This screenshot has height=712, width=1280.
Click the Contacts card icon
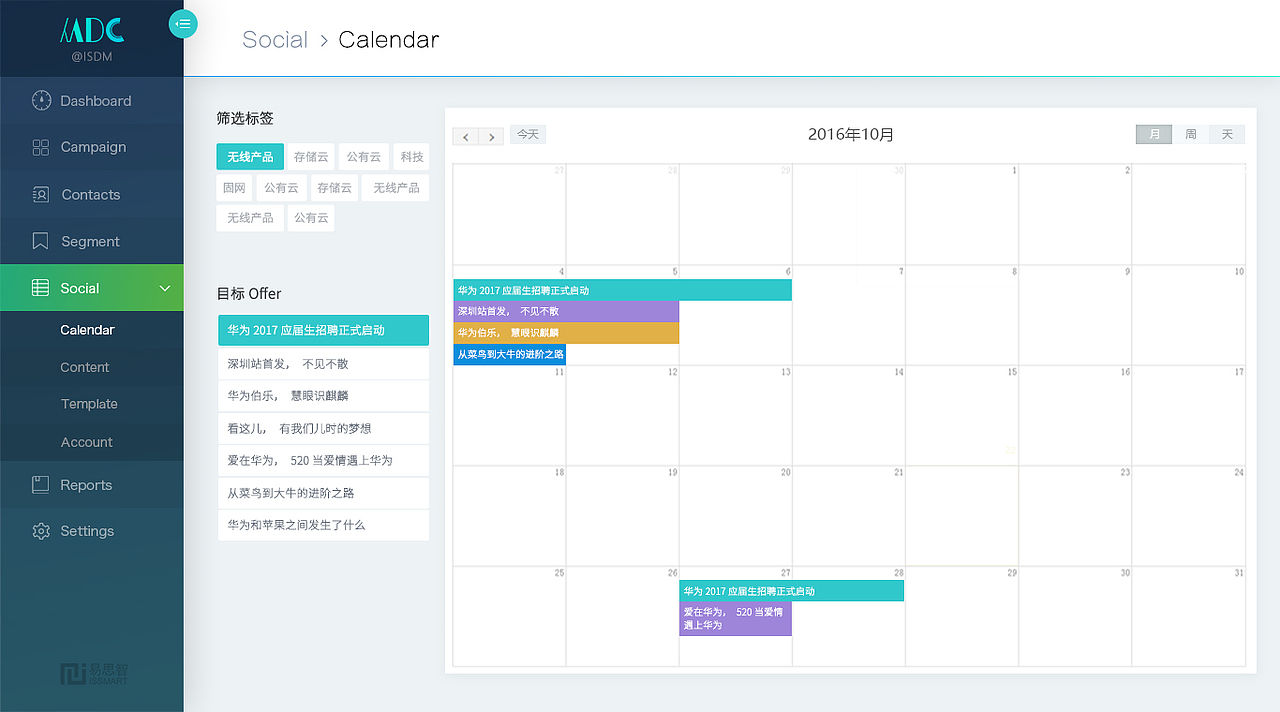[x=41, y=194]
